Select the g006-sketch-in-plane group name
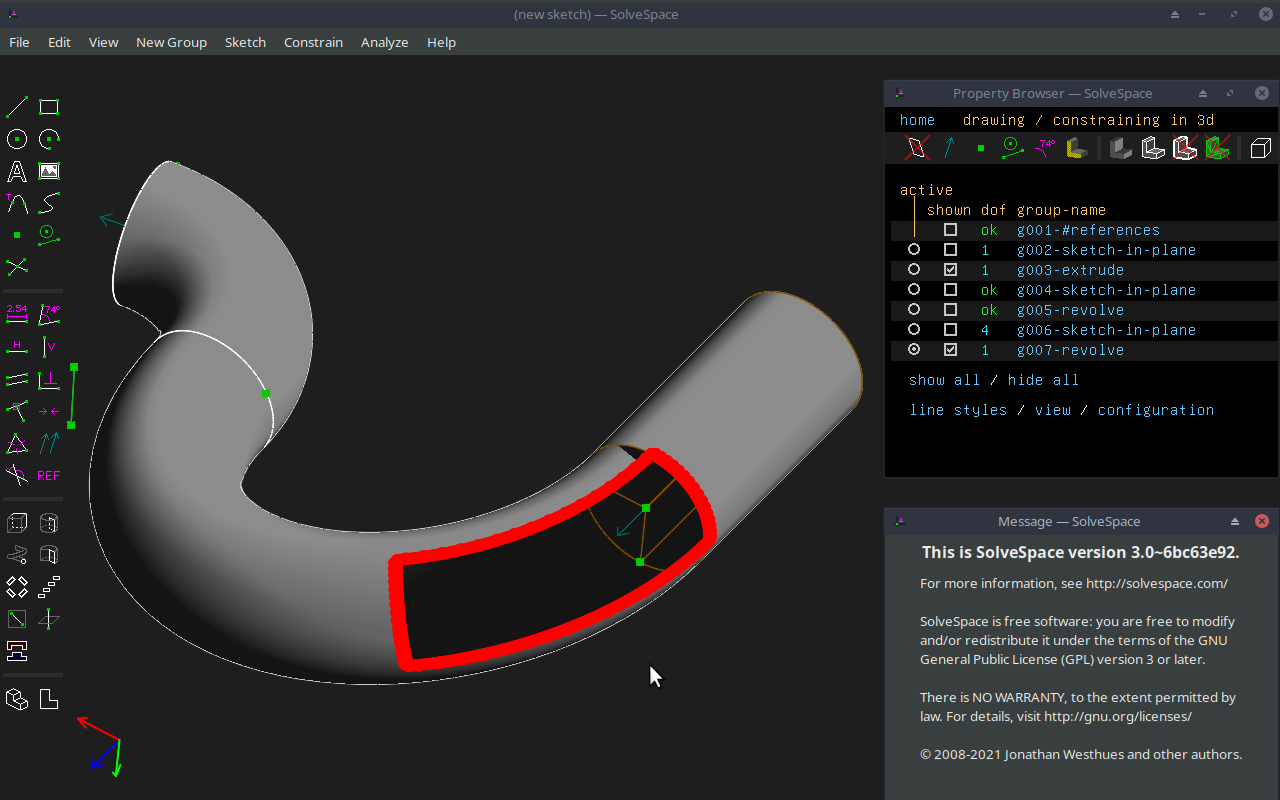1280x800 pixels. click(1105, 330)
